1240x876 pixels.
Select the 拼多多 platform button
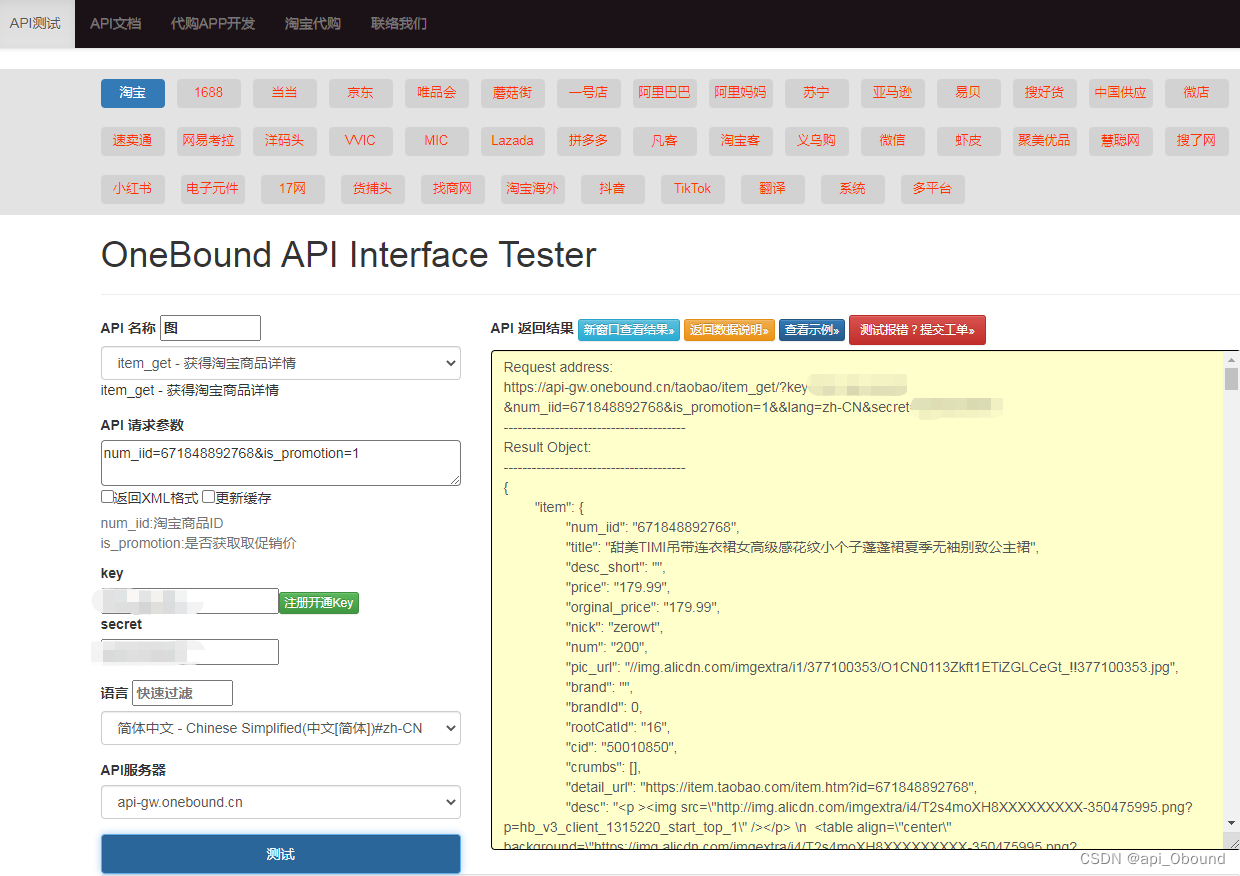click(x=589, y=141)
